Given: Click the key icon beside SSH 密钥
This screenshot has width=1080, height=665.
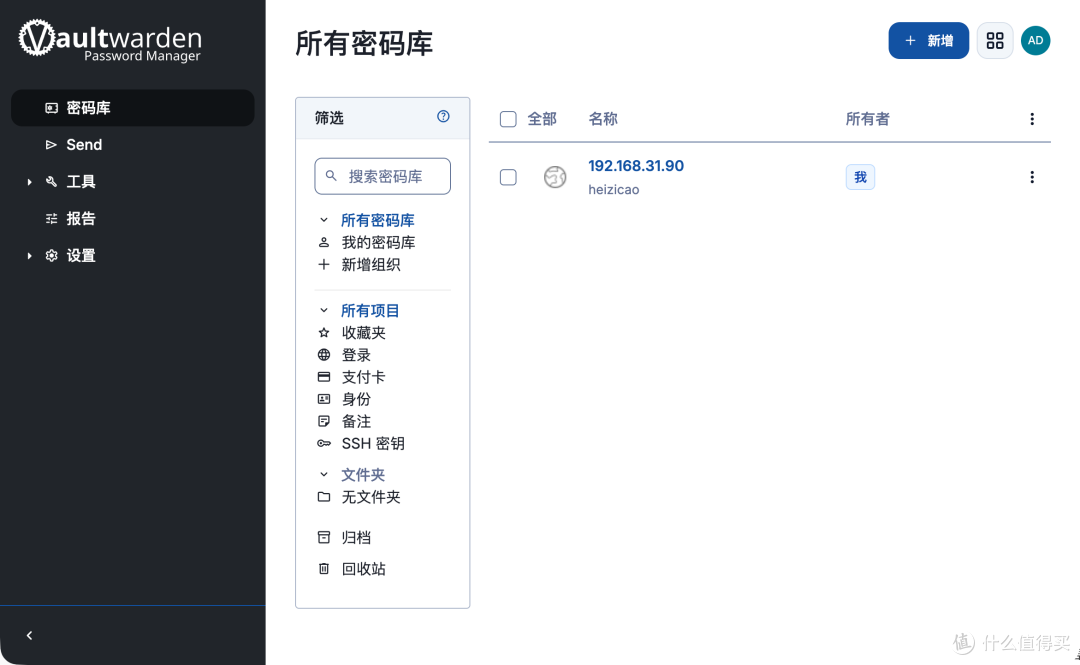Looking at the screenshot, I should point(324,443).
